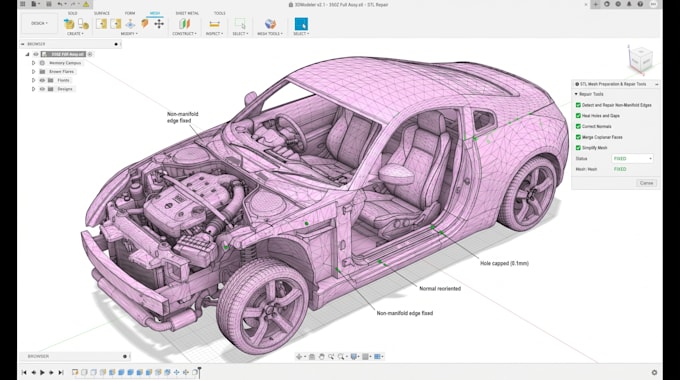Click the Close button in repair panel
This screenshot has height=380, width=680.
646,183
